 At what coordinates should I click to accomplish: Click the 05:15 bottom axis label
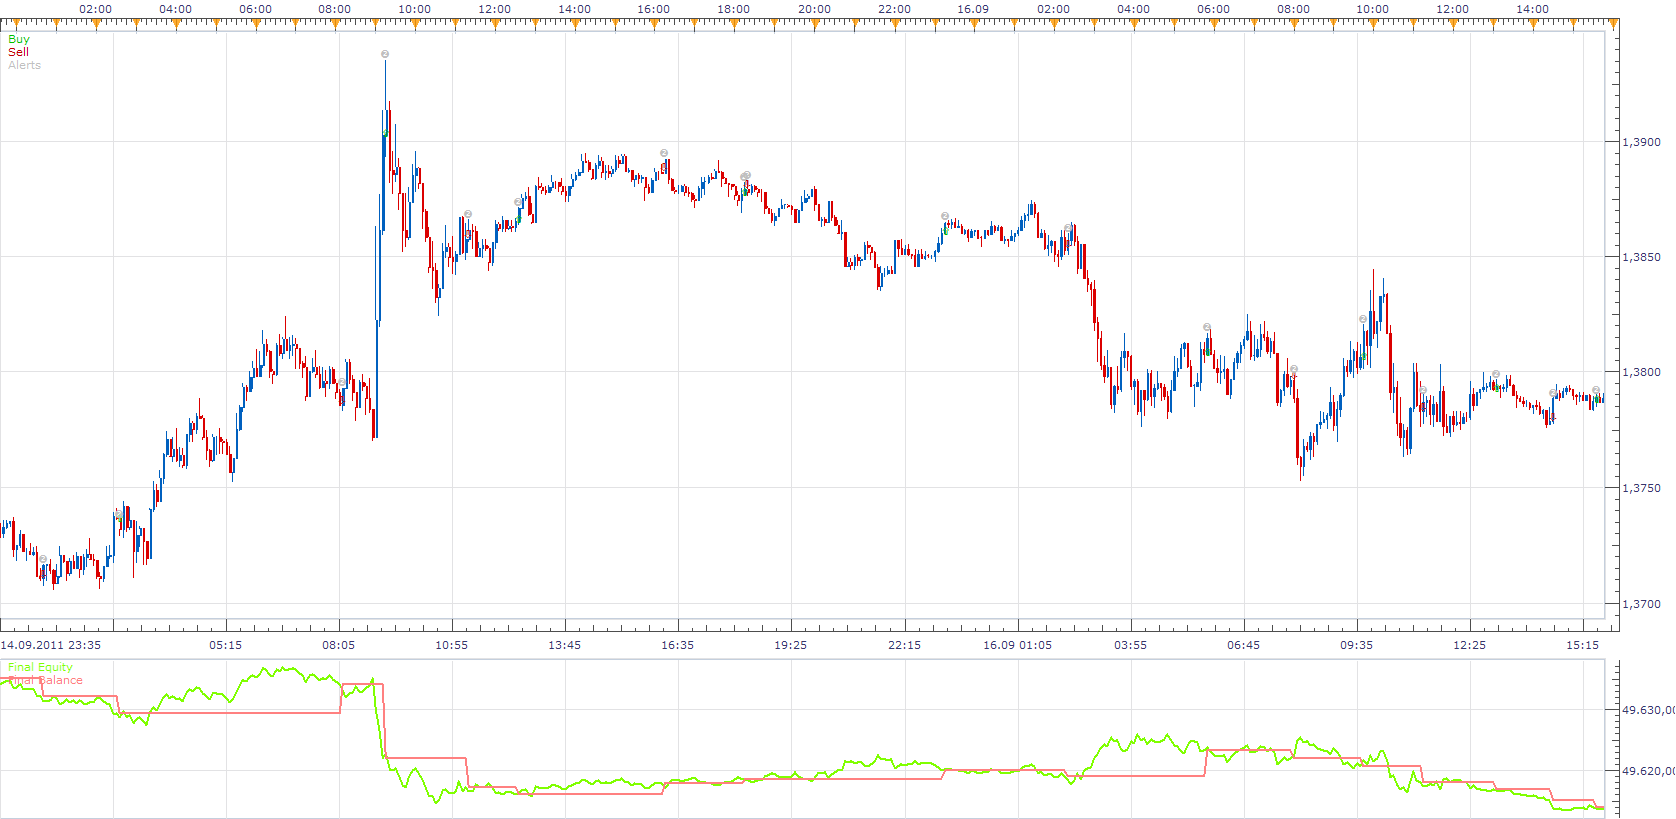[x=225, y=645]
